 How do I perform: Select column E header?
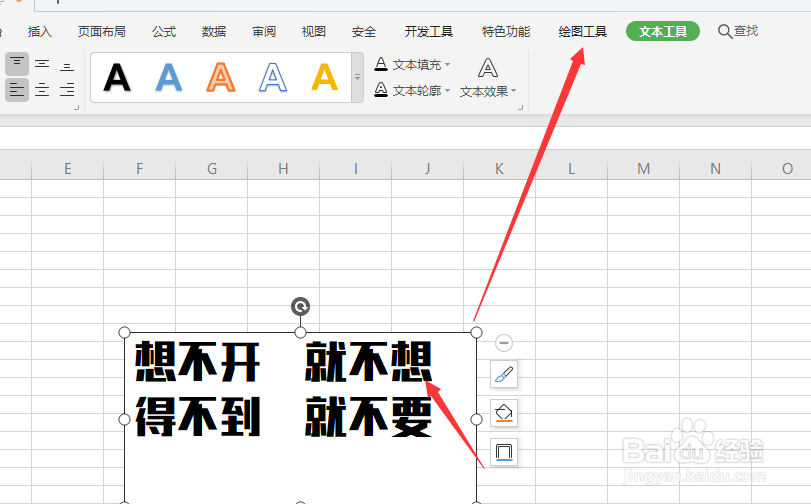(x=67, y=169)
